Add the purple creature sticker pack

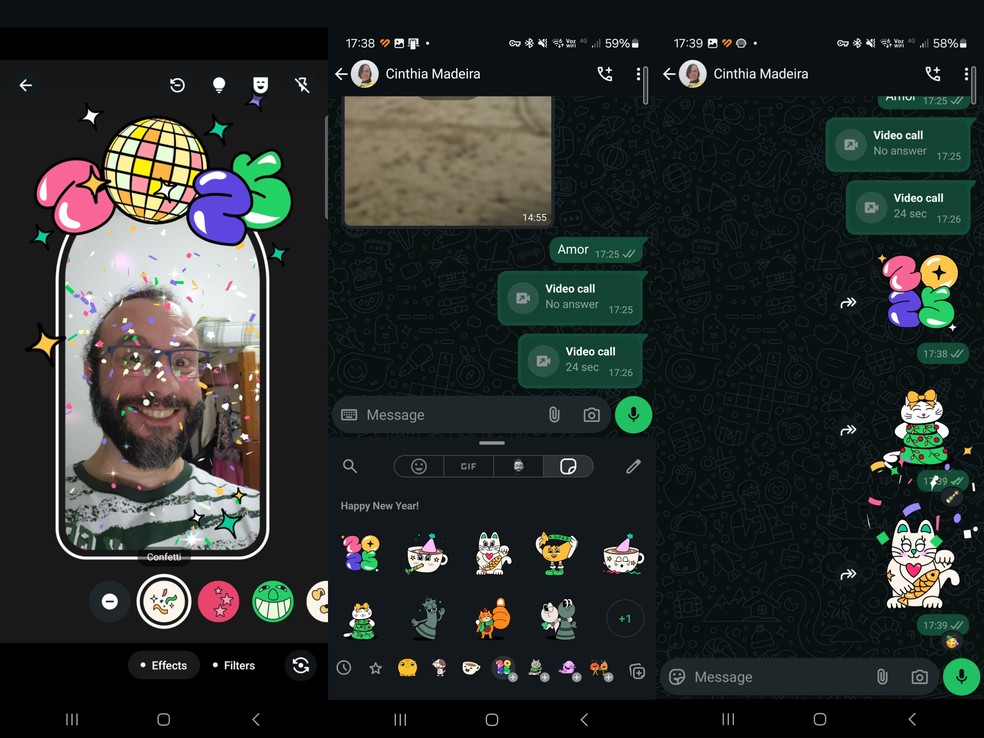coord(568,669)
